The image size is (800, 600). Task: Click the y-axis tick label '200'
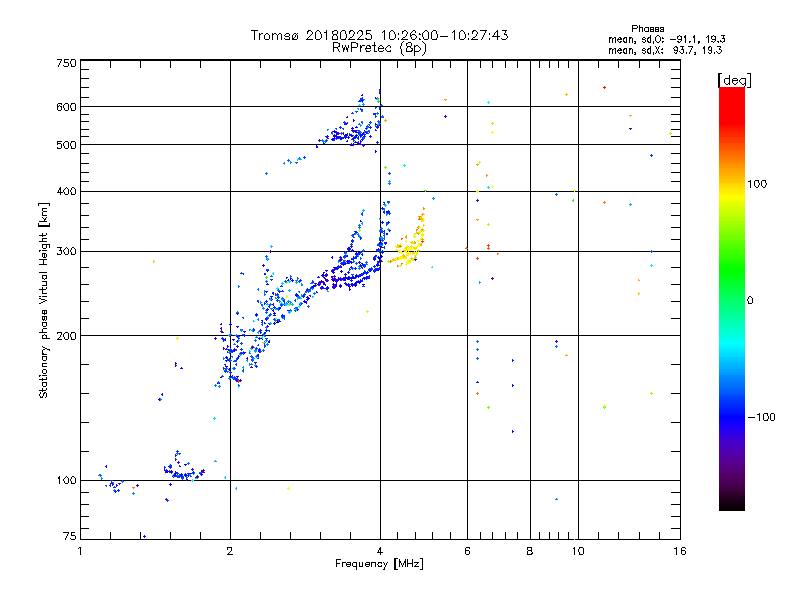[66, 336]
